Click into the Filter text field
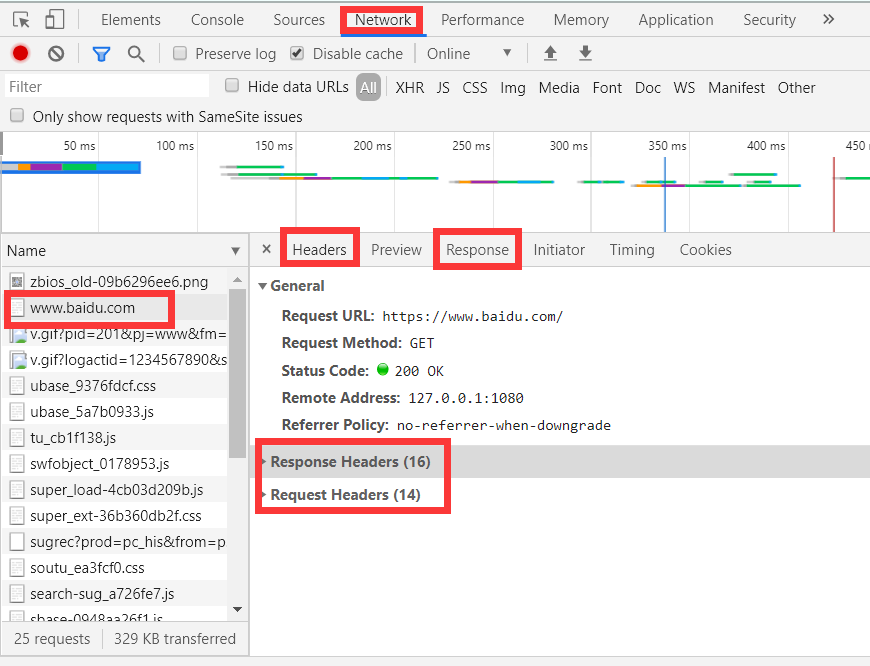The image size is (870, 666). [x=108, y=87]
